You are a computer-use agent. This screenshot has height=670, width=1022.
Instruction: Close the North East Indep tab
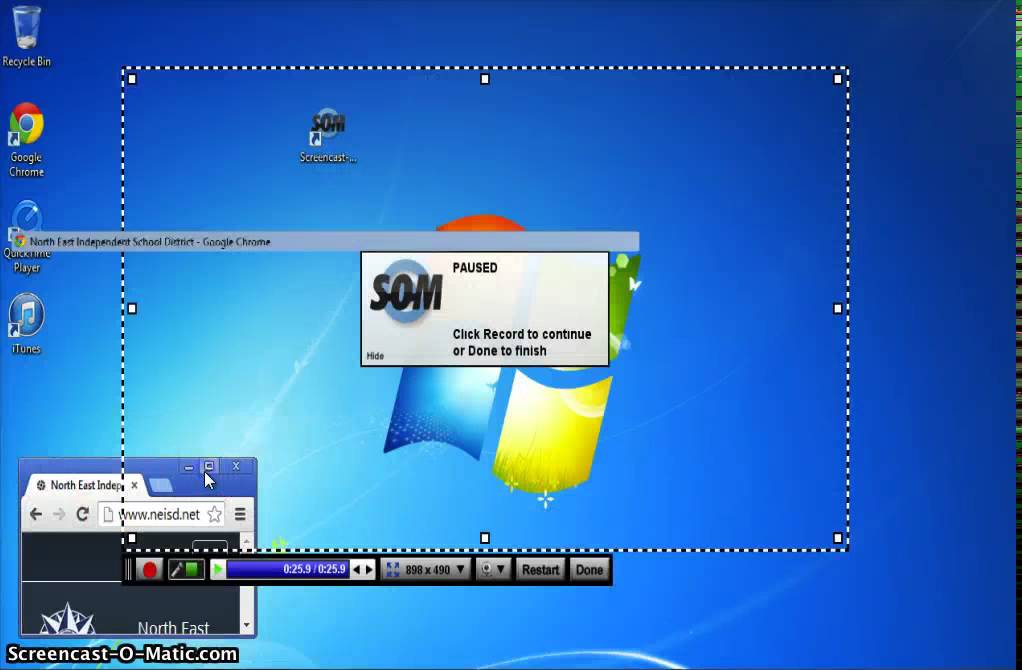(134, 485)
